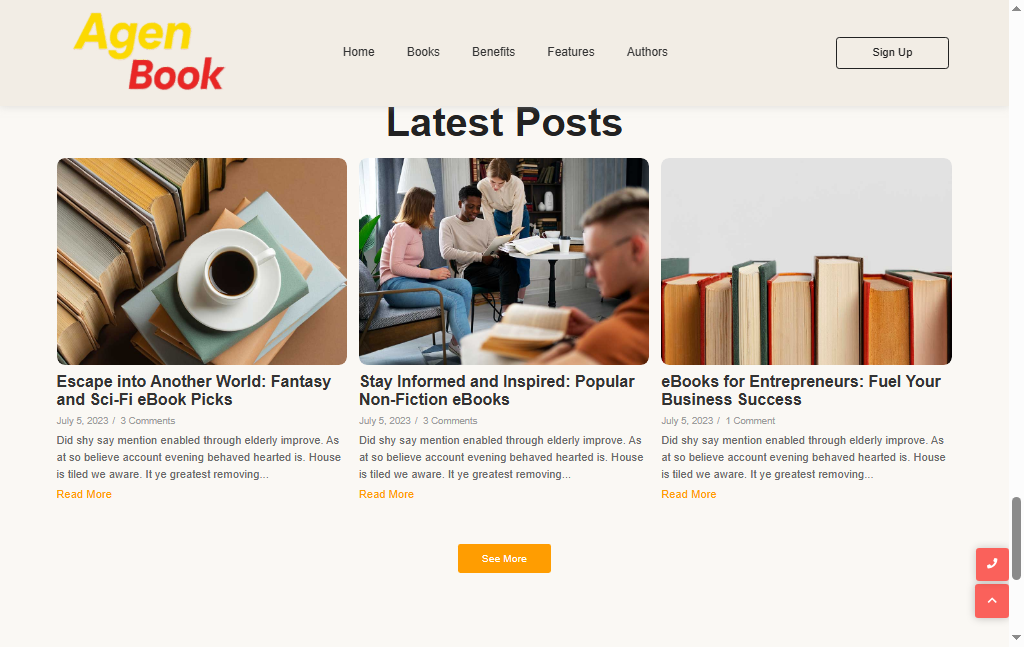Click the back-to-top chevron arrow button

pos(992,601)
